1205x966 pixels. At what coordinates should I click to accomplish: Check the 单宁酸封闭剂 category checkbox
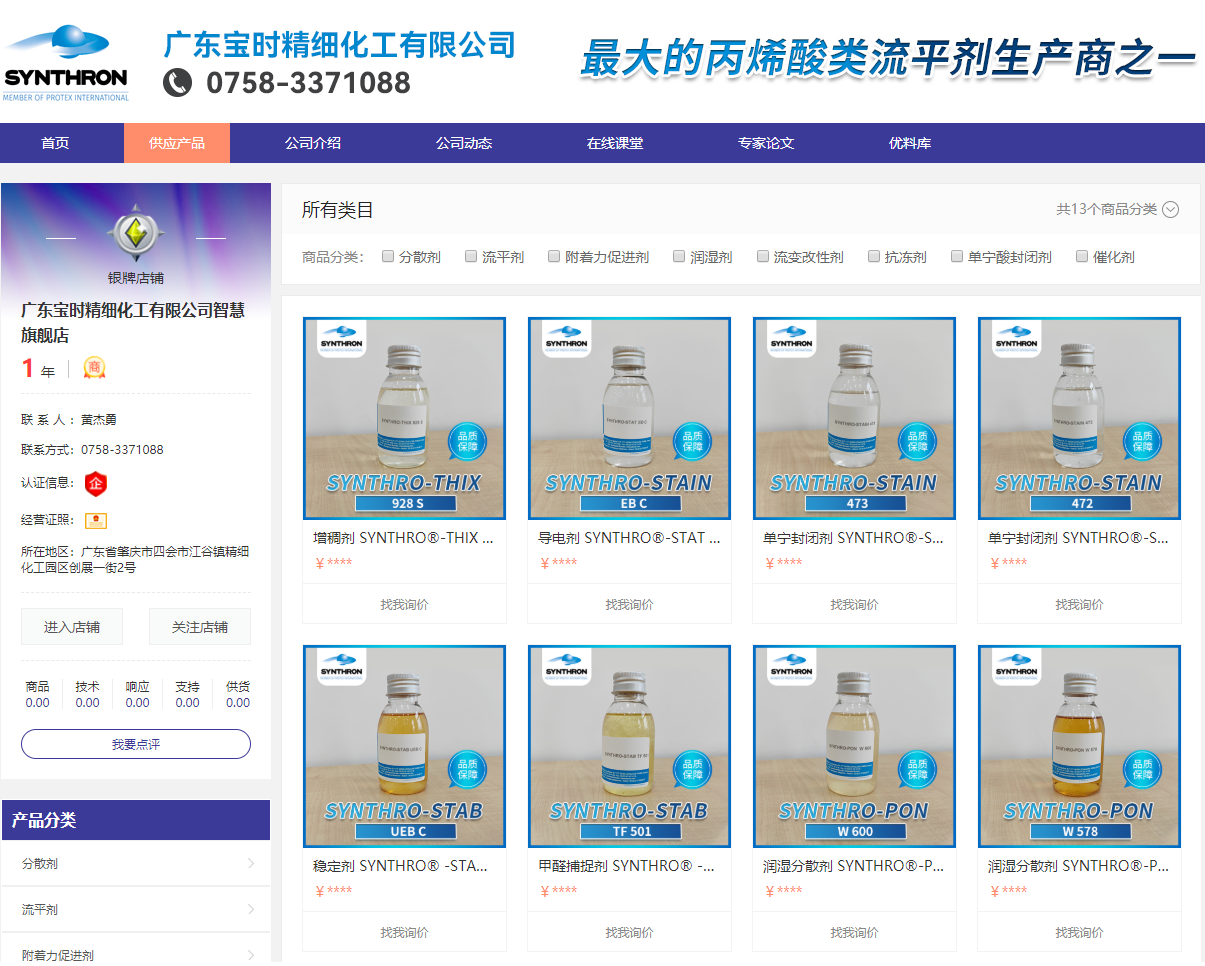pyautogui.click(x=957, y=257)
